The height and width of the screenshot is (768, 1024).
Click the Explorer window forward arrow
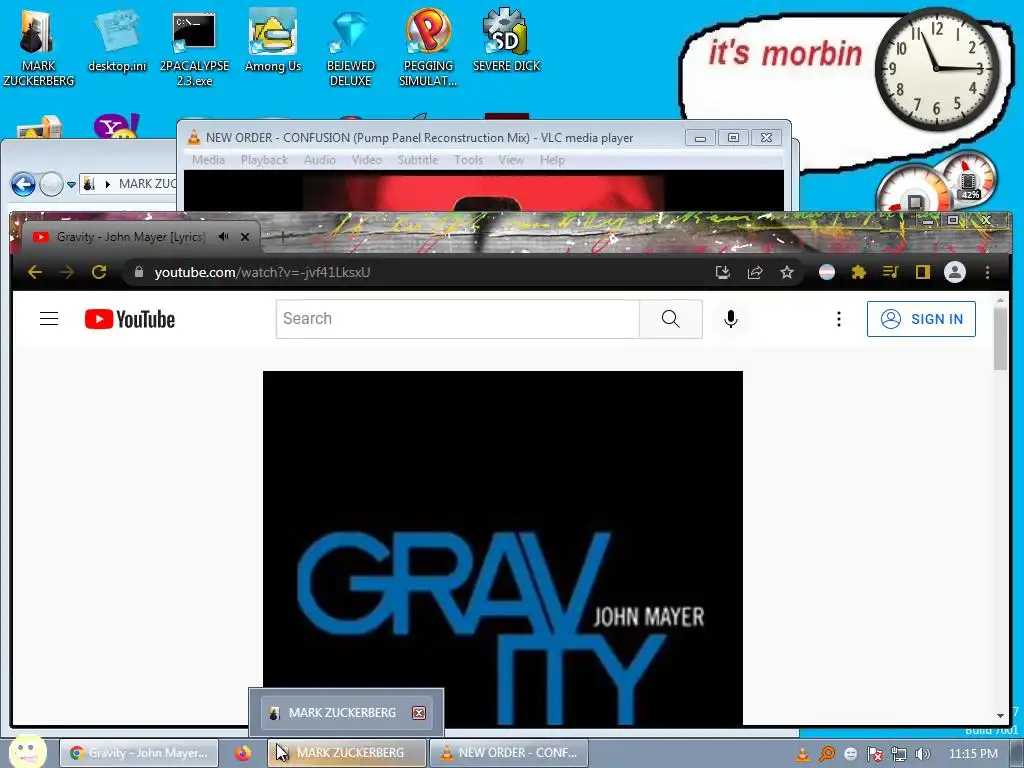[x=51, y=185]
